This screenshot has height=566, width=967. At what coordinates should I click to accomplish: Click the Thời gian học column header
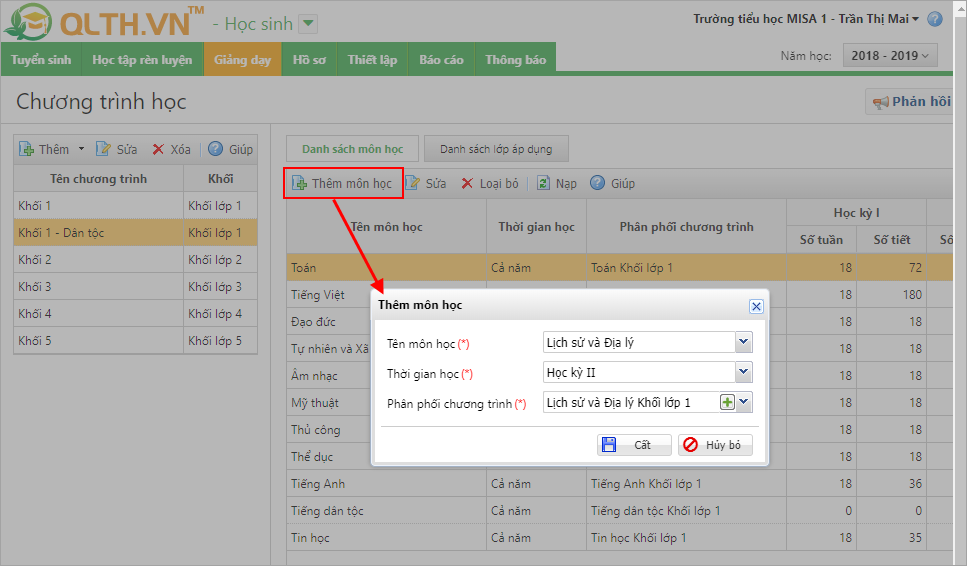point(537,227)
